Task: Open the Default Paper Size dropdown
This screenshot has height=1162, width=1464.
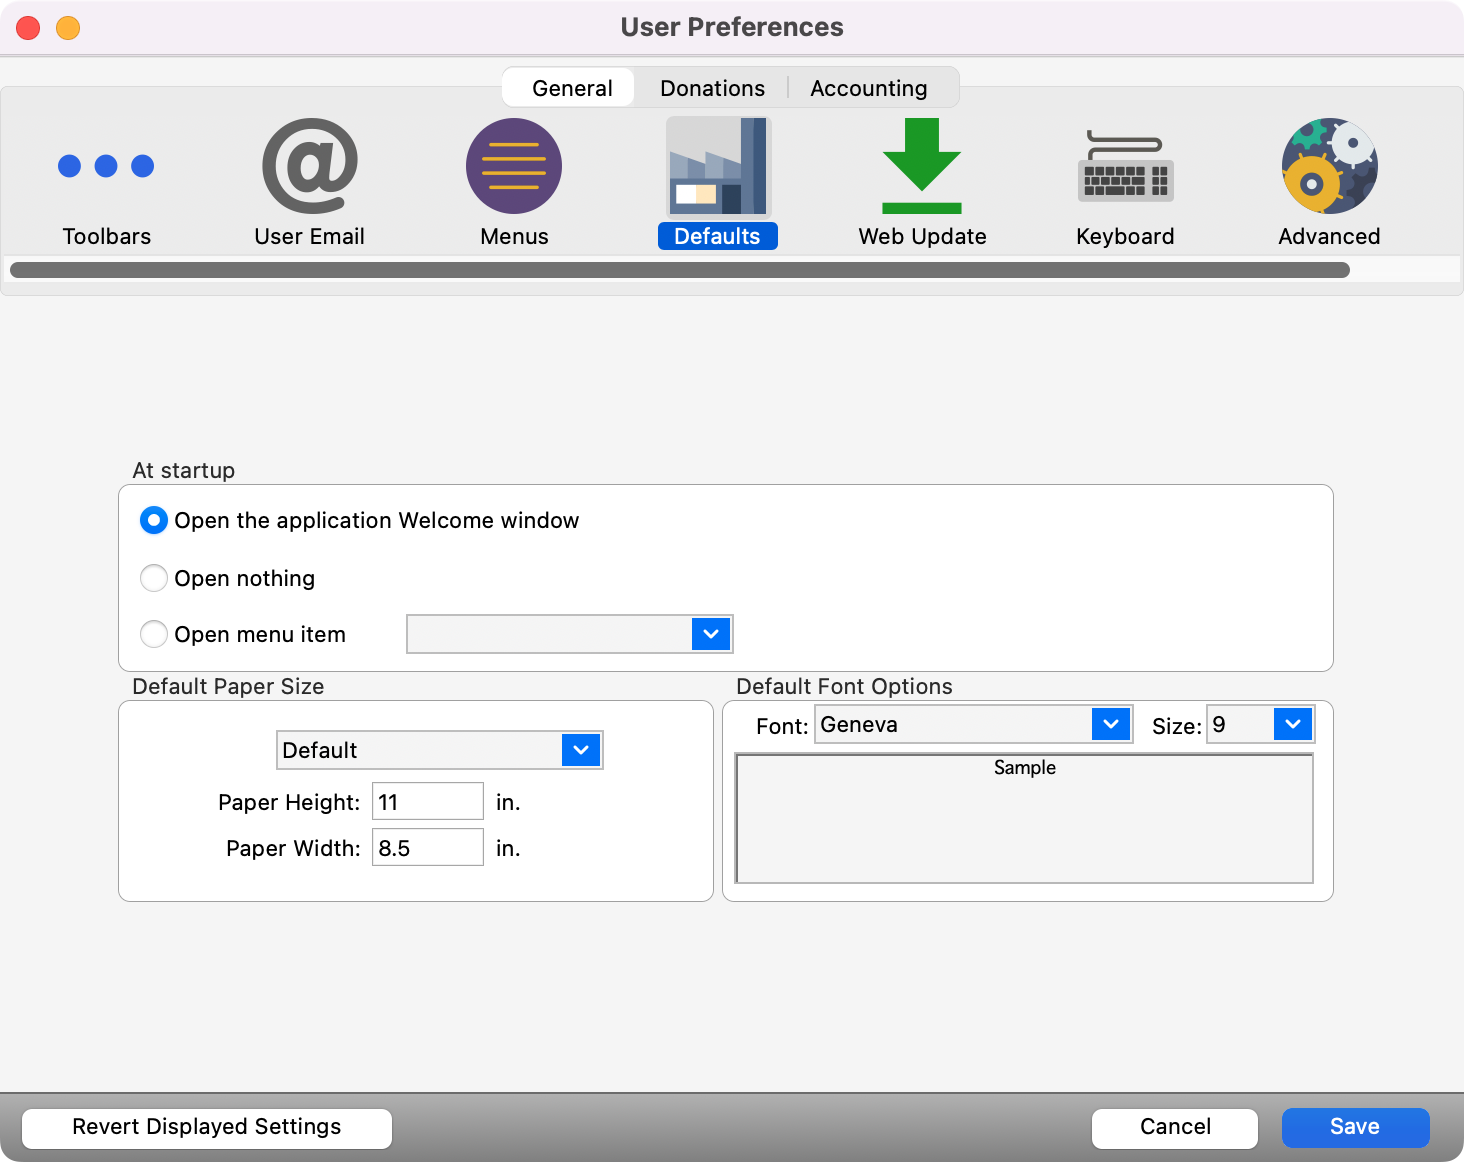Action: coord(580,750)
